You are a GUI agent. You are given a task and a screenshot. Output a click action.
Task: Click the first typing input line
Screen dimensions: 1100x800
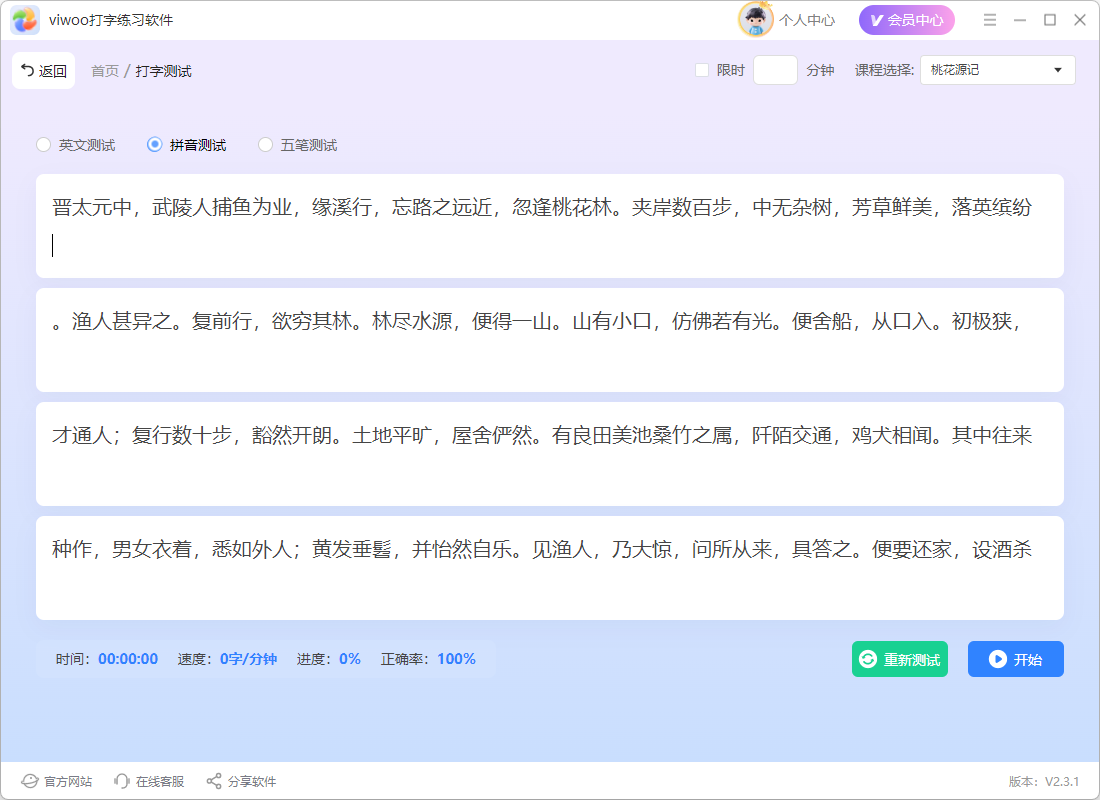coord(549,246)
